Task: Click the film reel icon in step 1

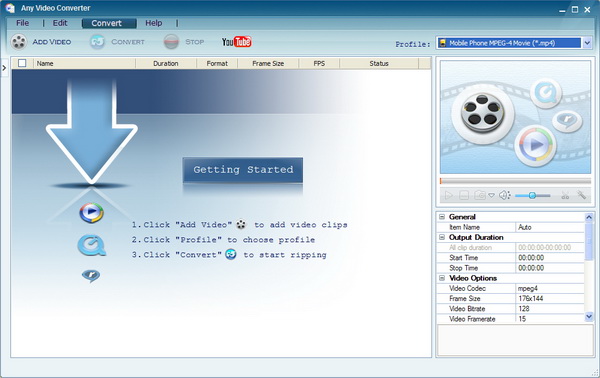Action: tap(241, 225)
